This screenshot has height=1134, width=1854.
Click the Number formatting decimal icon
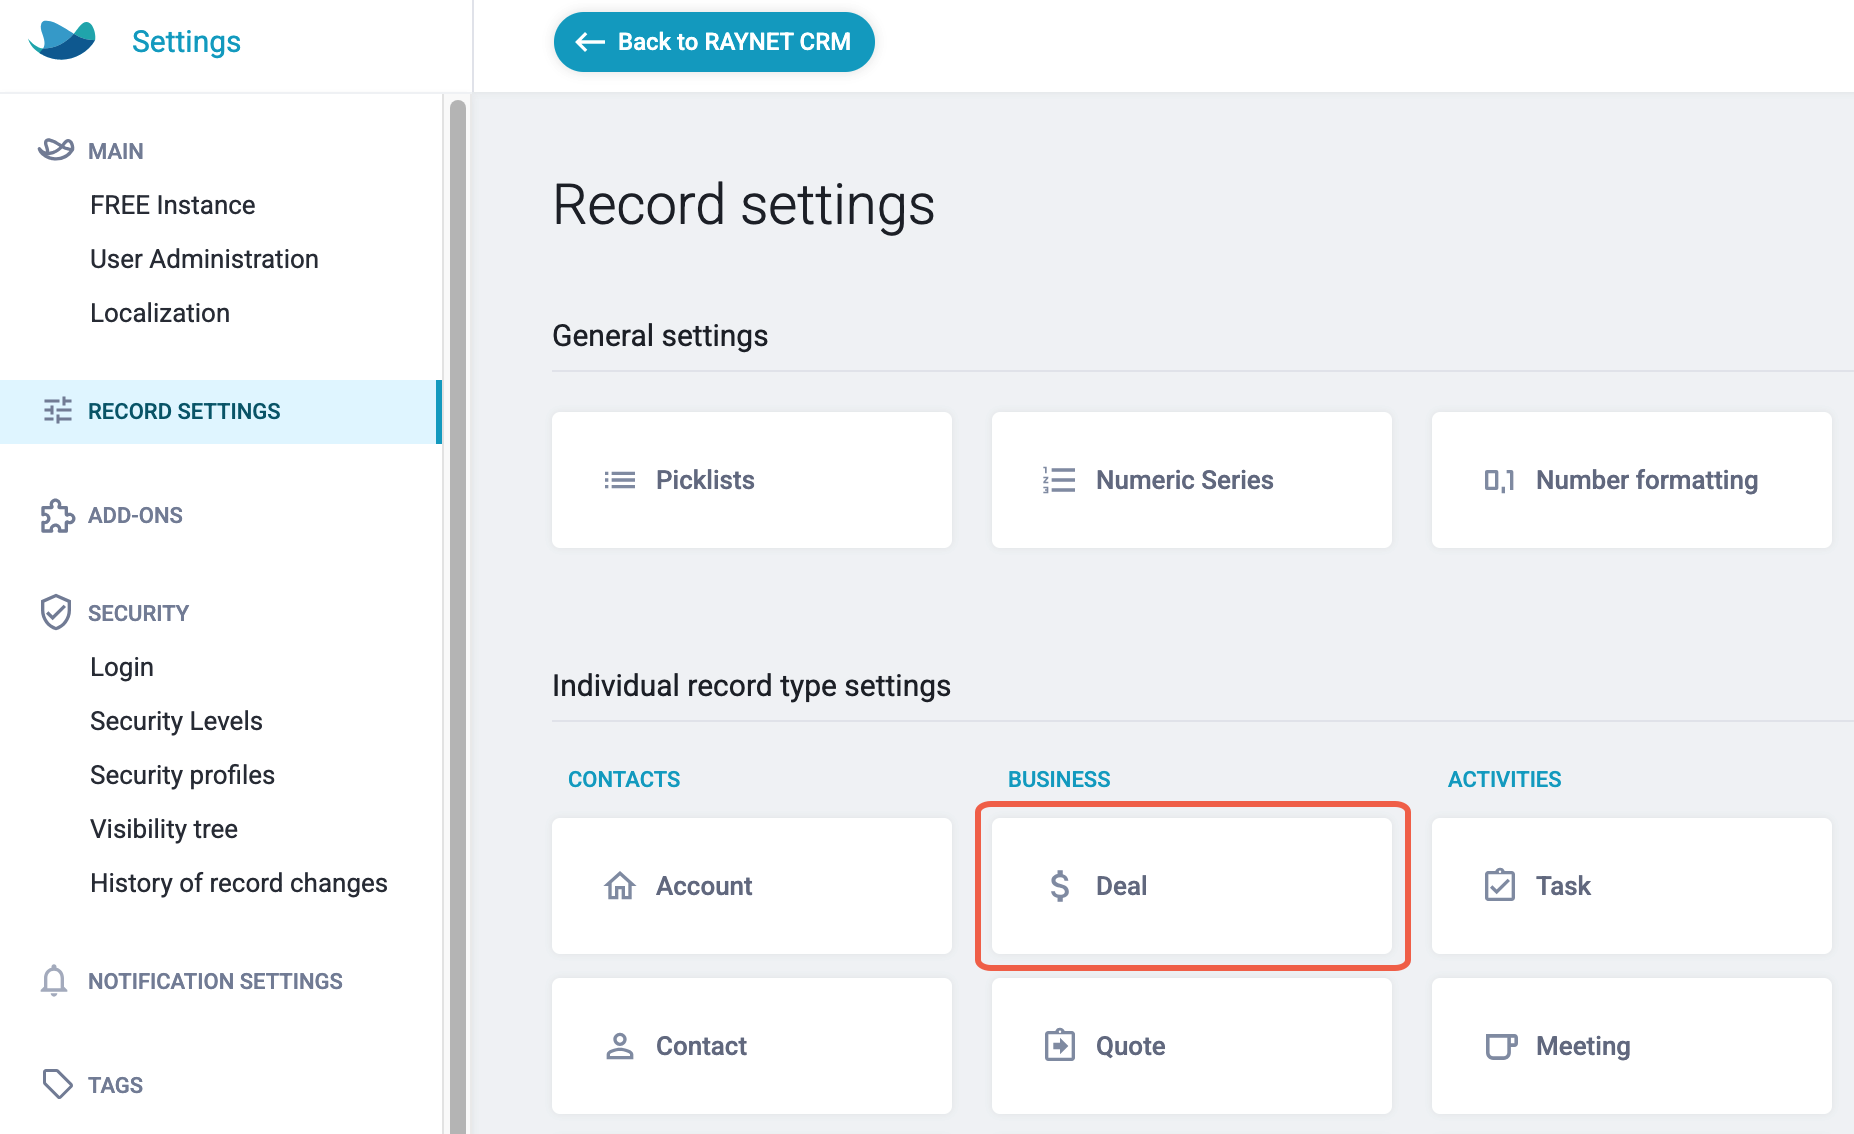click(1499, 480)
